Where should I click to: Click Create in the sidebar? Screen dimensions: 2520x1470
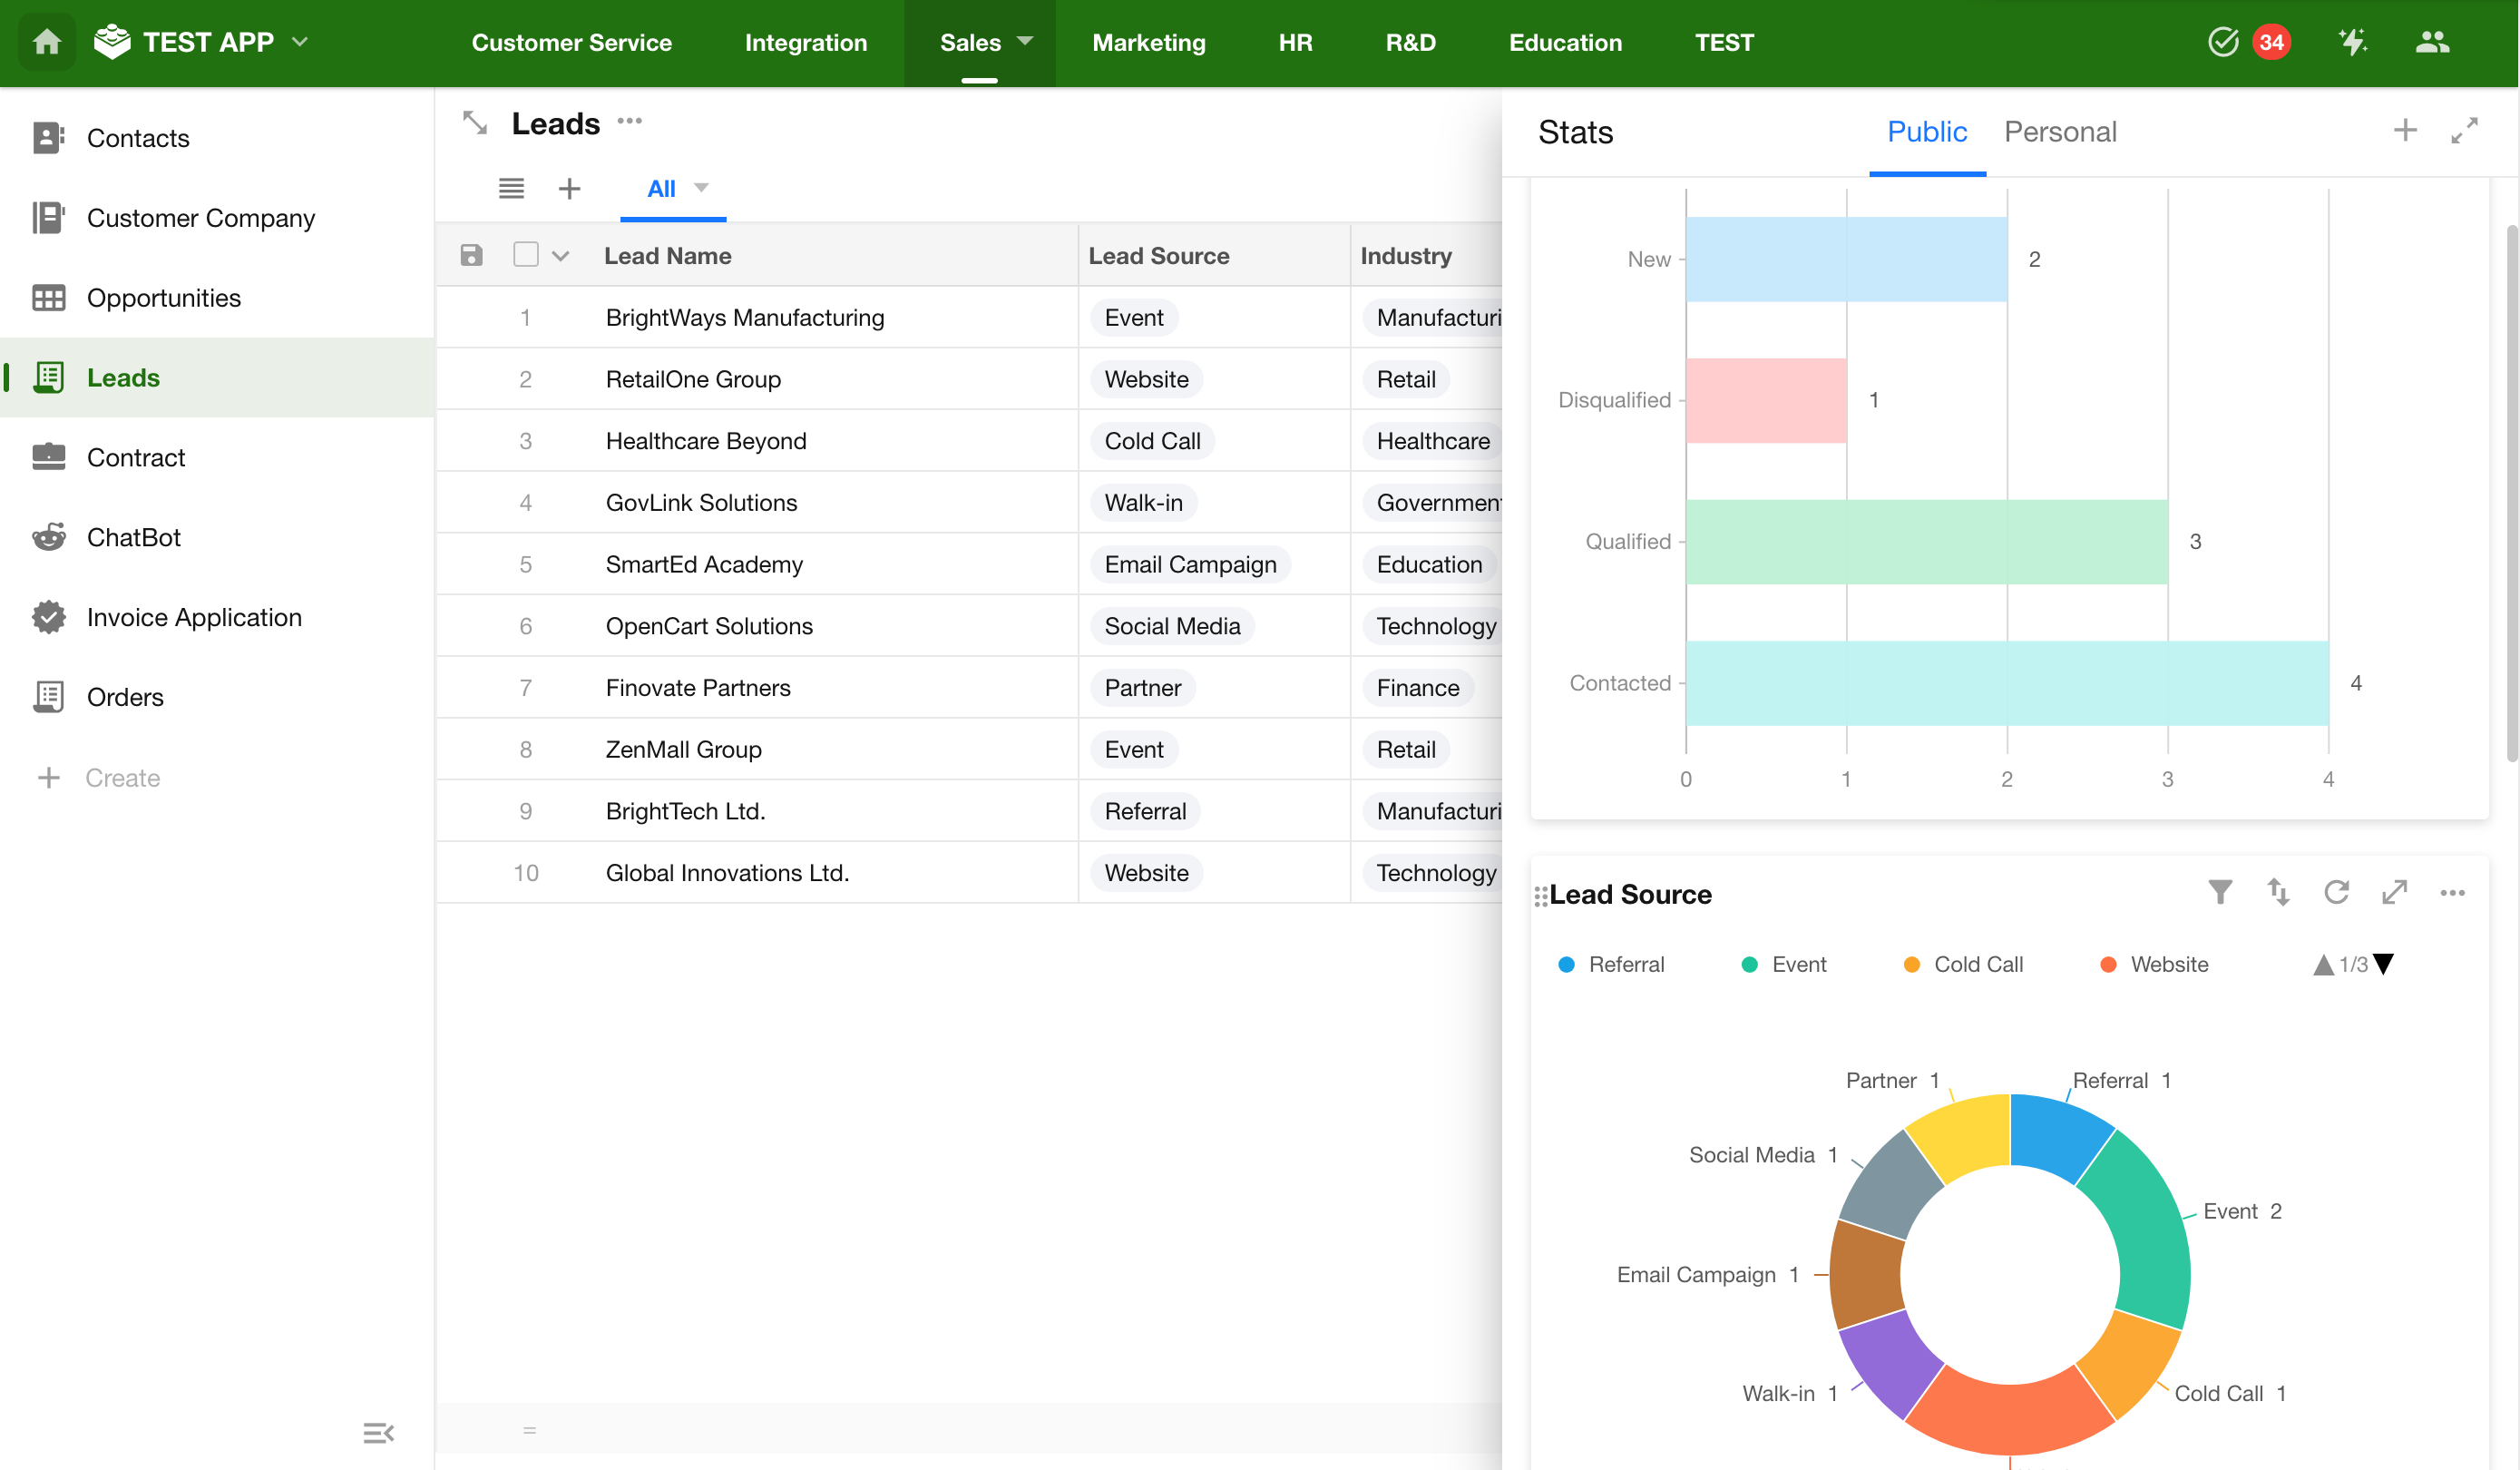tap(122, 777)
